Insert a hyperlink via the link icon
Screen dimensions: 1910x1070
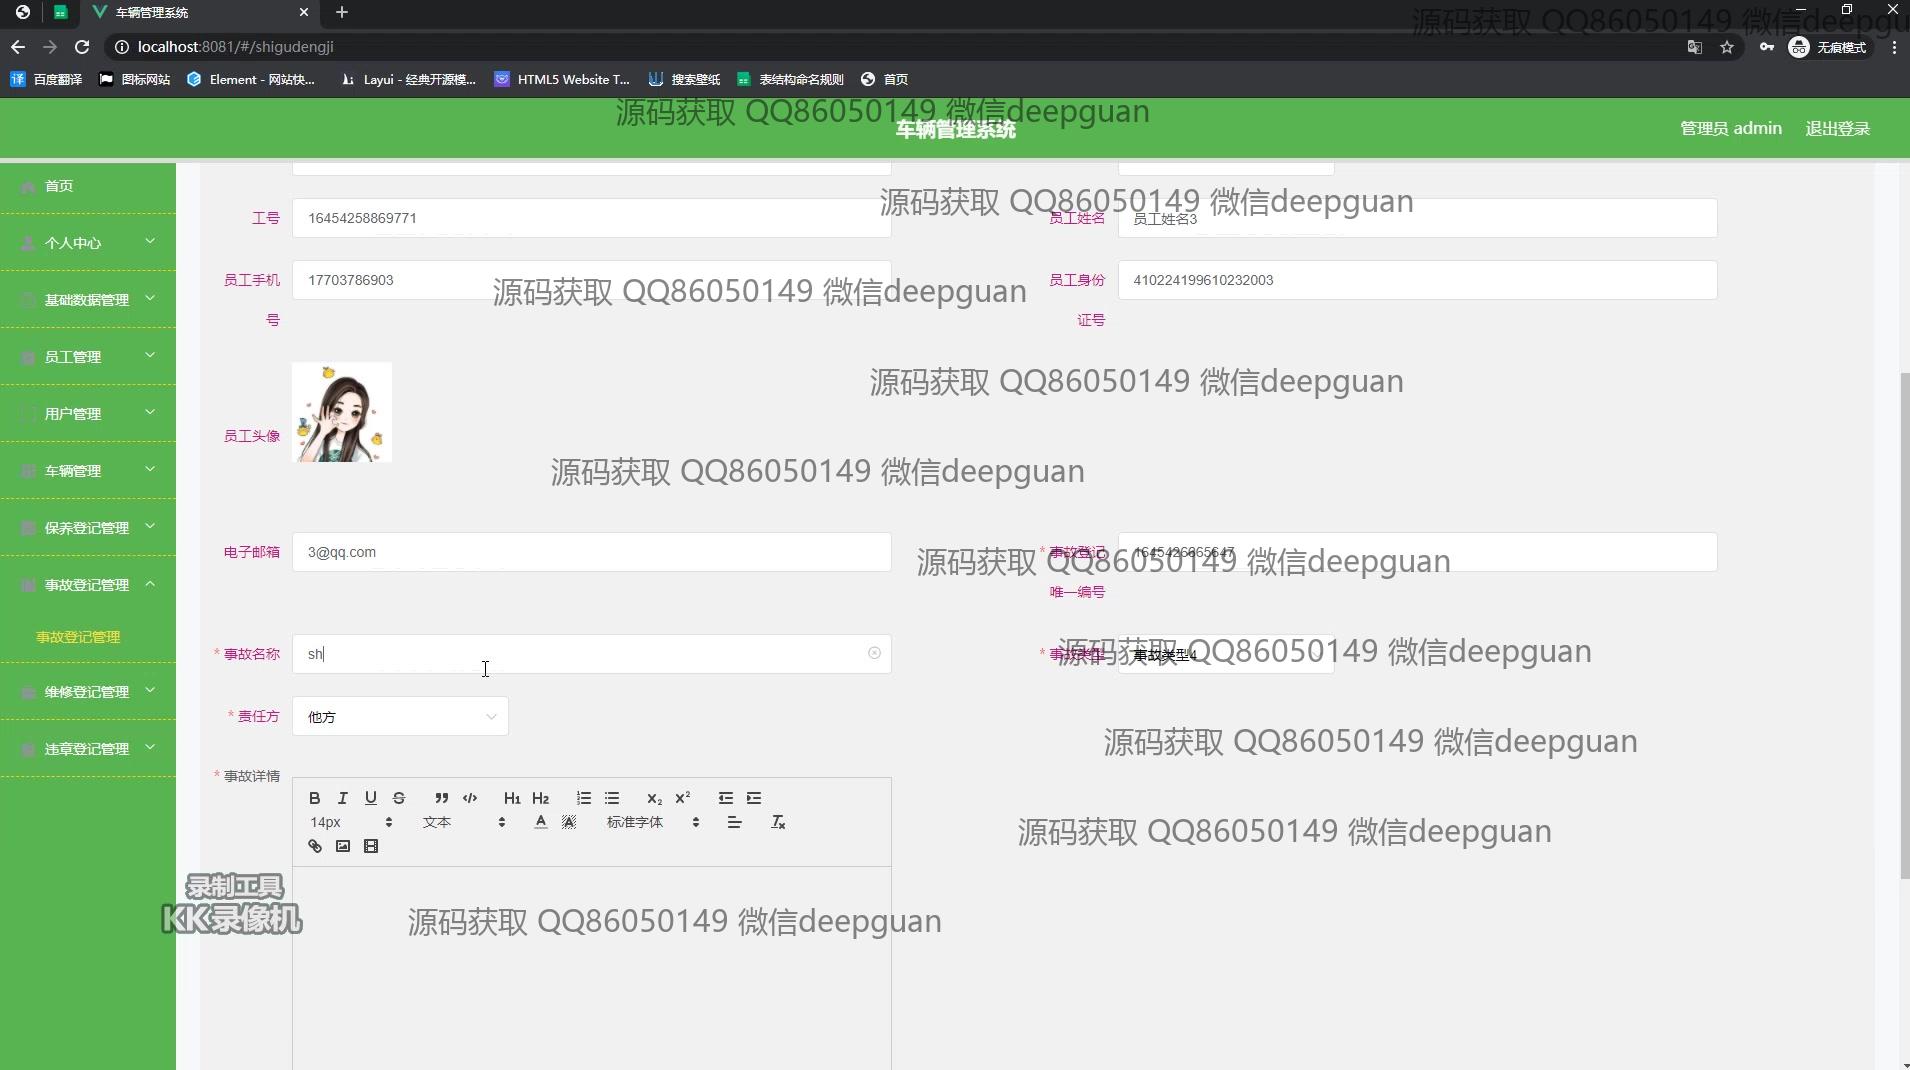(315, 846)
